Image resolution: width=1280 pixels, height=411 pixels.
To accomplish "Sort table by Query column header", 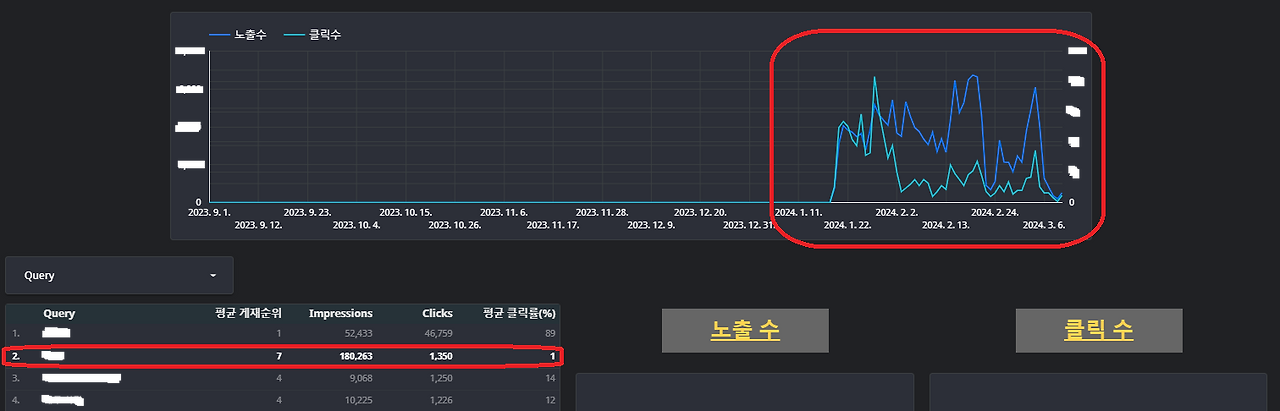I will tap(59, 313).
